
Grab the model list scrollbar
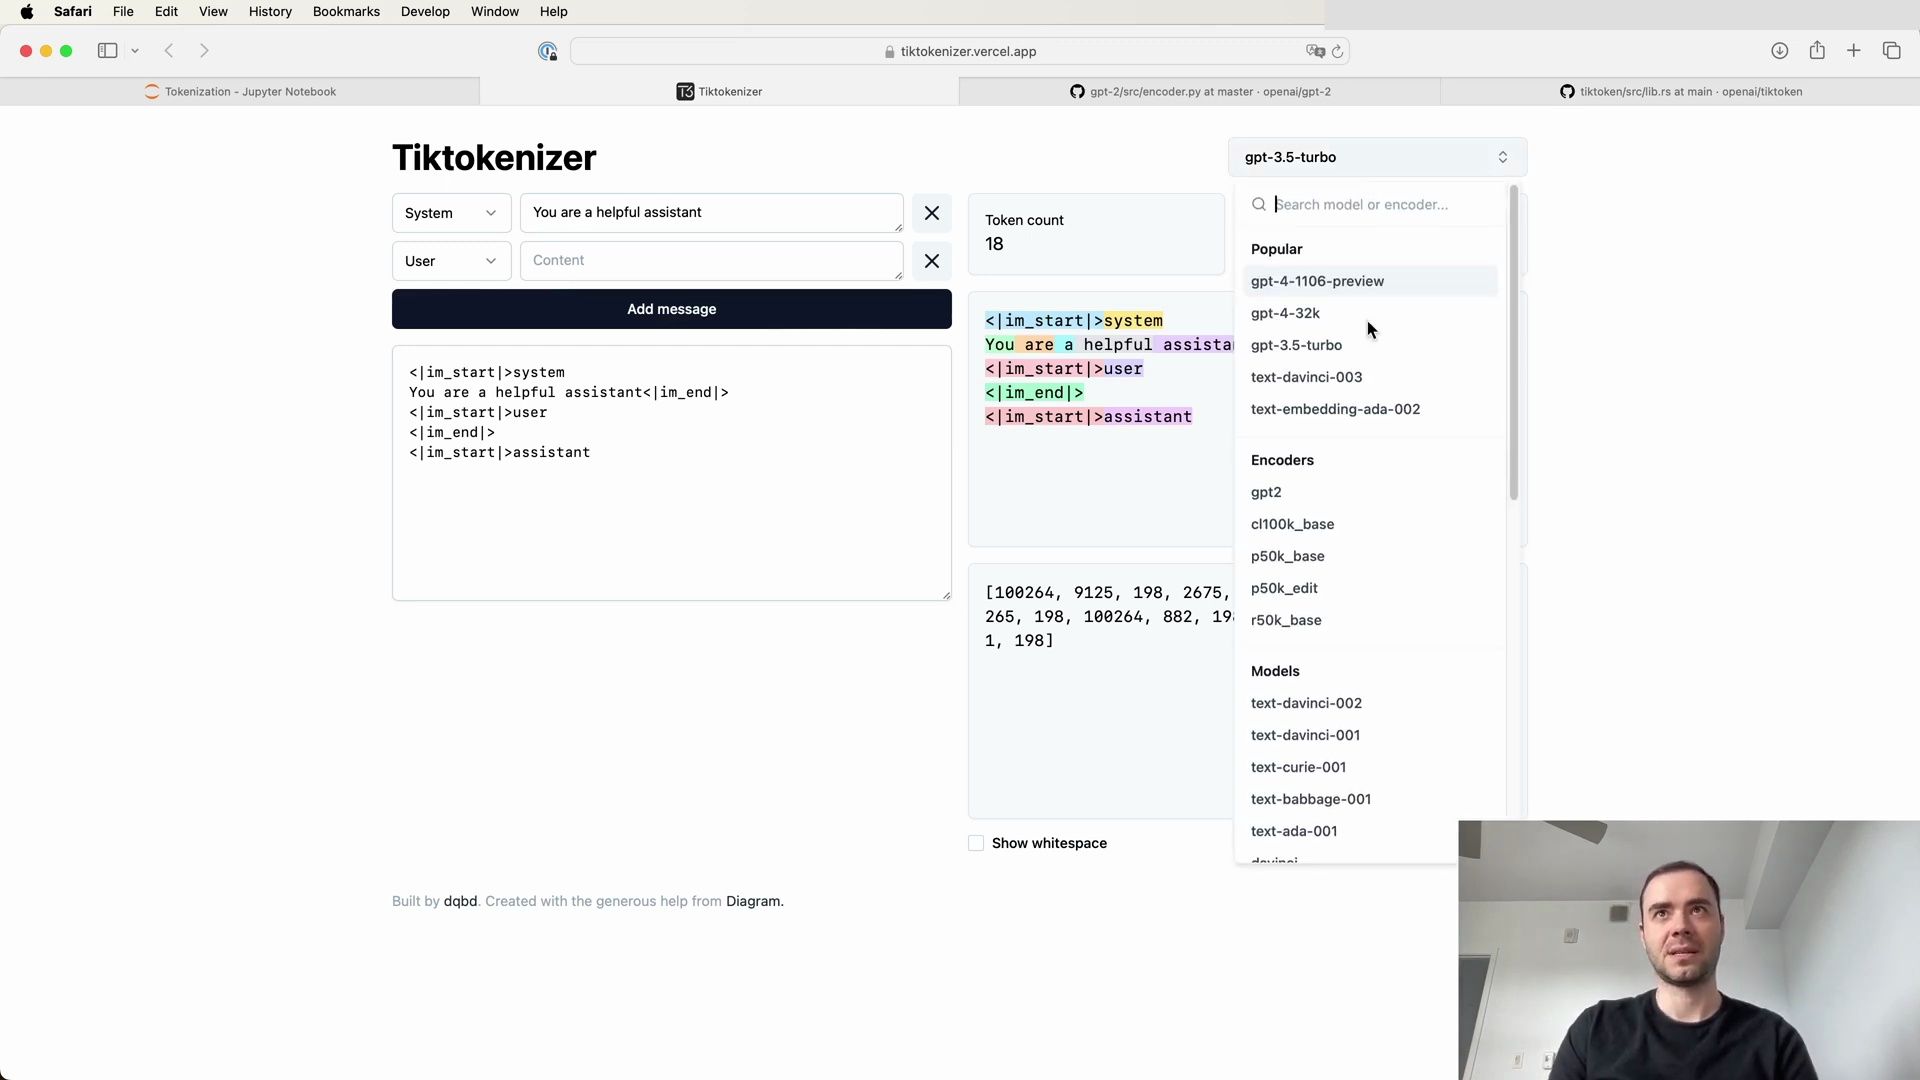coord(1514,343)
